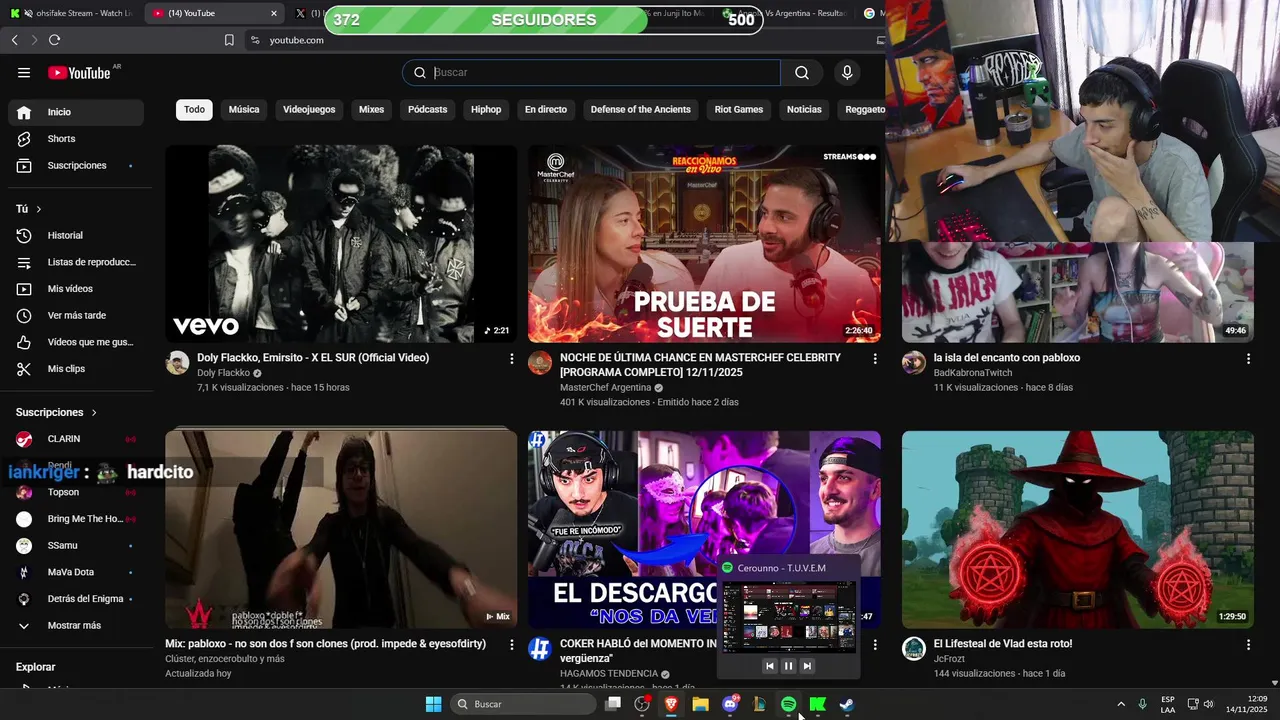Screen dimensions: 1280x720
Task: Open Spotify from the taskbar
Action: pos(788,704)
